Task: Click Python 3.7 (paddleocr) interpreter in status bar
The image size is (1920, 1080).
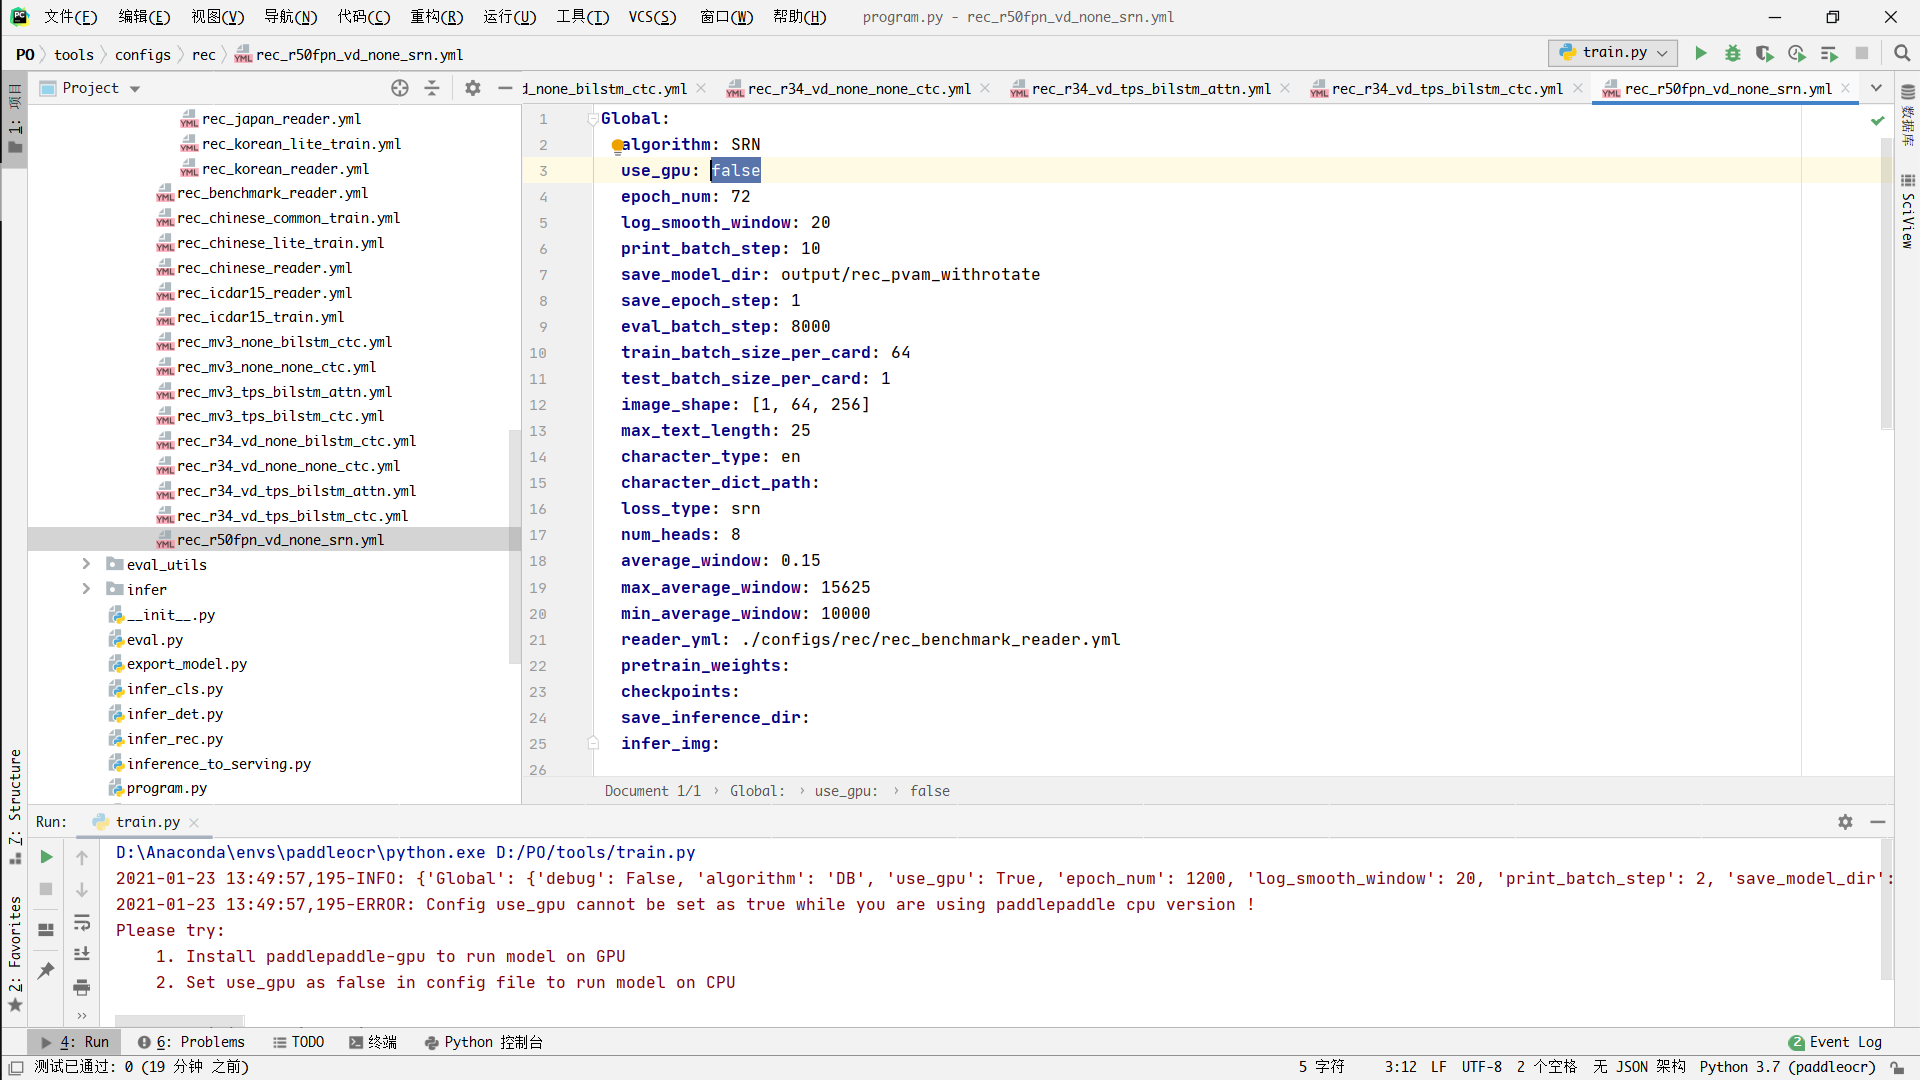Action: (1787, 1067)
